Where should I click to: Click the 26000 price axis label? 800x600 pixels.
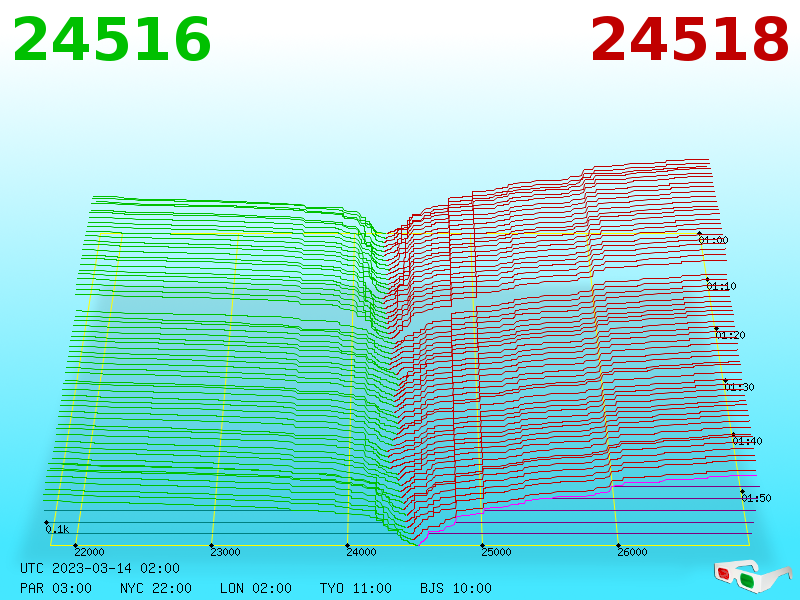(x=632, y=552)
